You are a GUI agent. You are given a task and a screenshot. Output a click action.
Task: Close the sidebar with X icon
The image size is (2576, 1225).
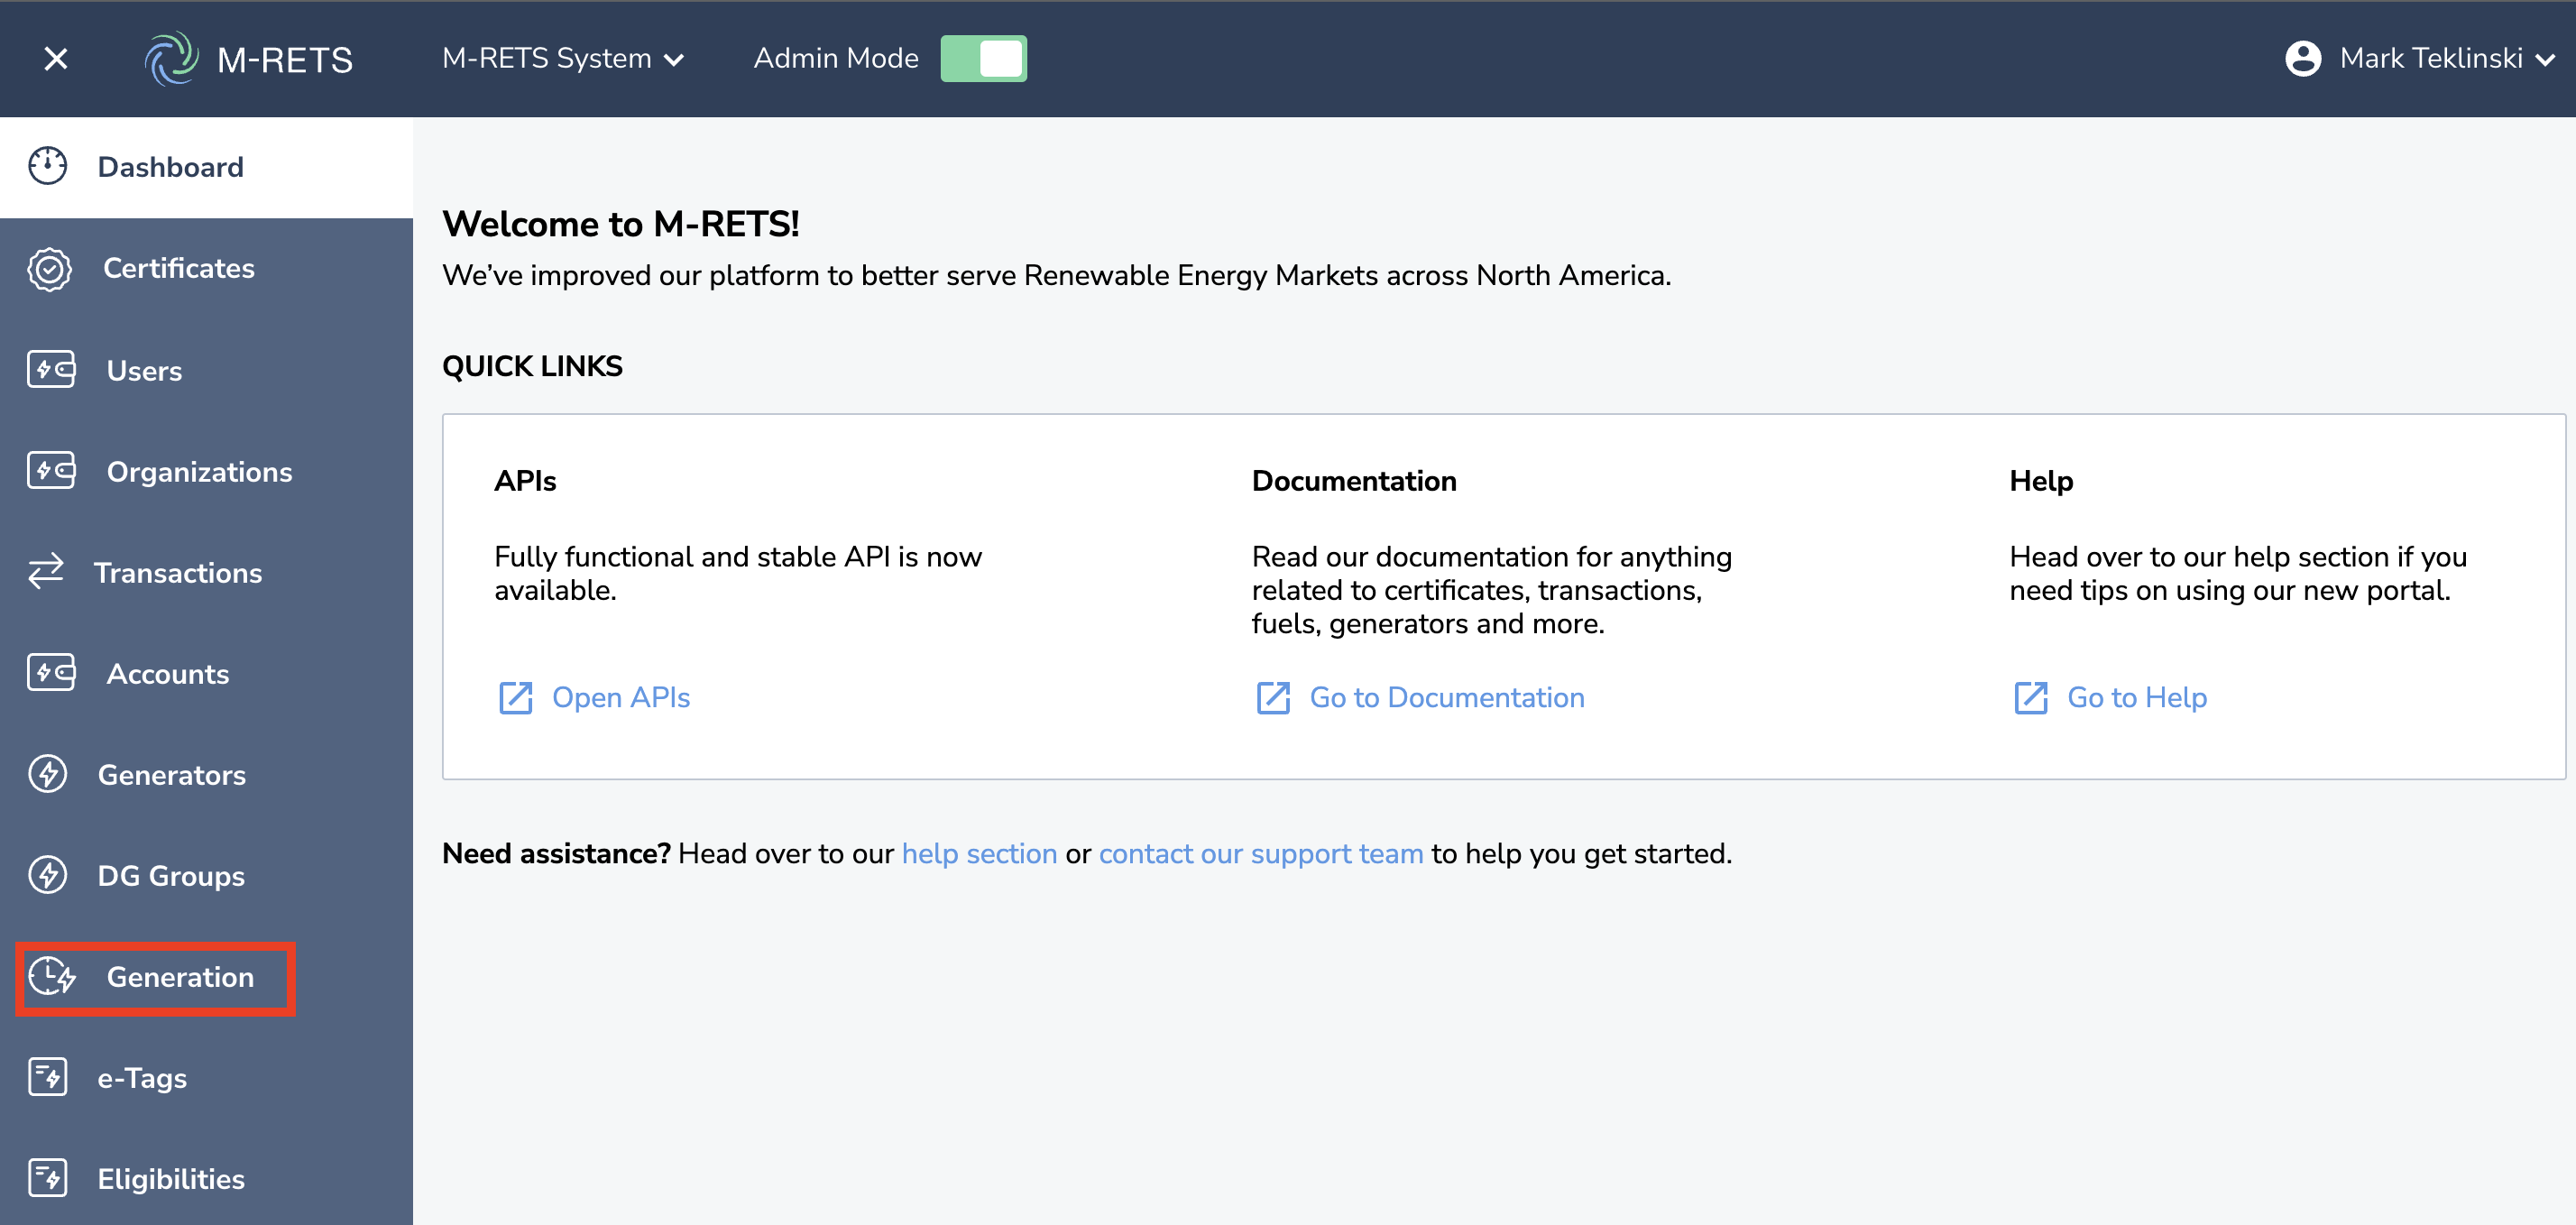point(56,59)
